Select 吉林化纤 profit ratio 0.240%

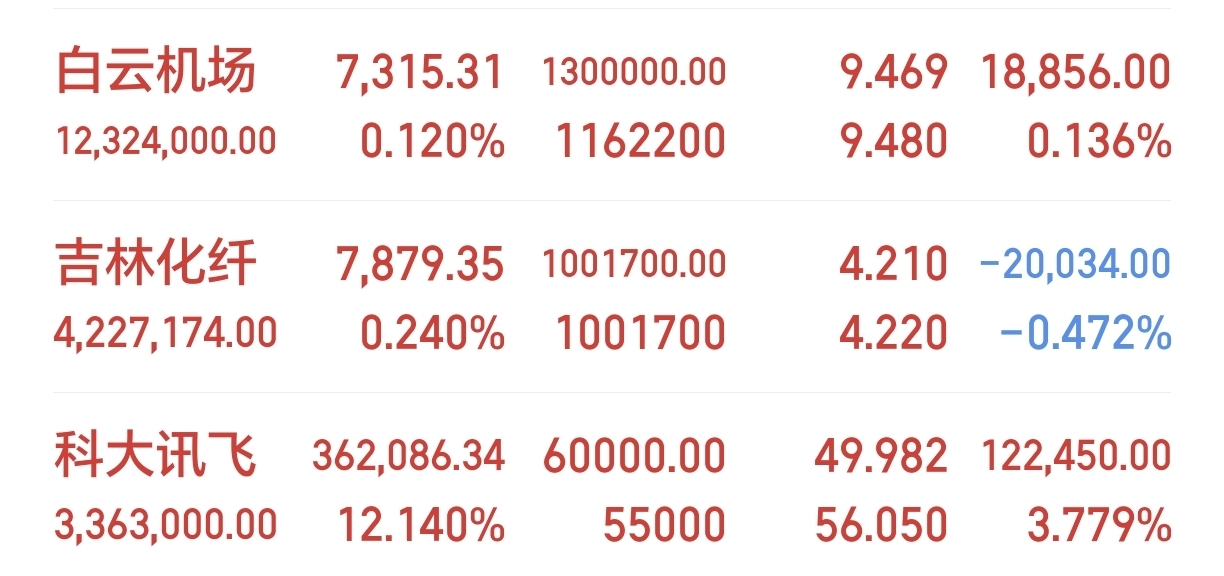(432, 333)
